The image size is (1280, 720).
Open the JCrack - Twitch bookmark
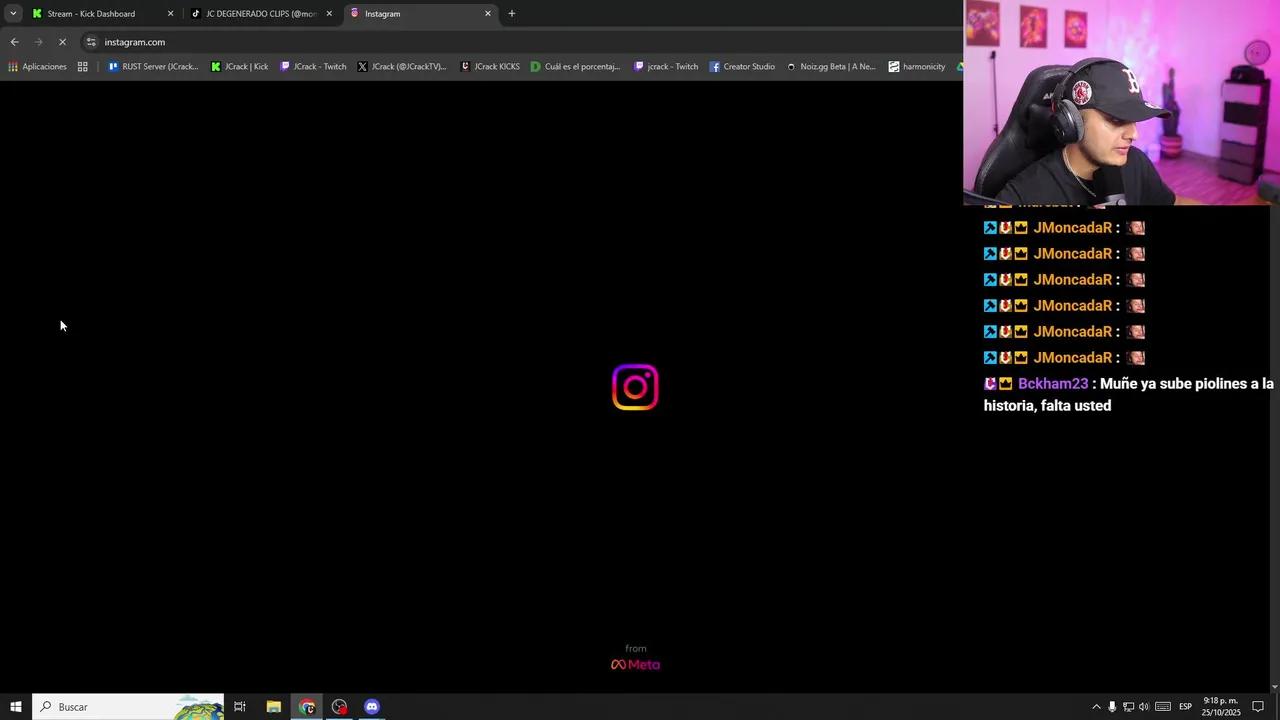[314, 67]
